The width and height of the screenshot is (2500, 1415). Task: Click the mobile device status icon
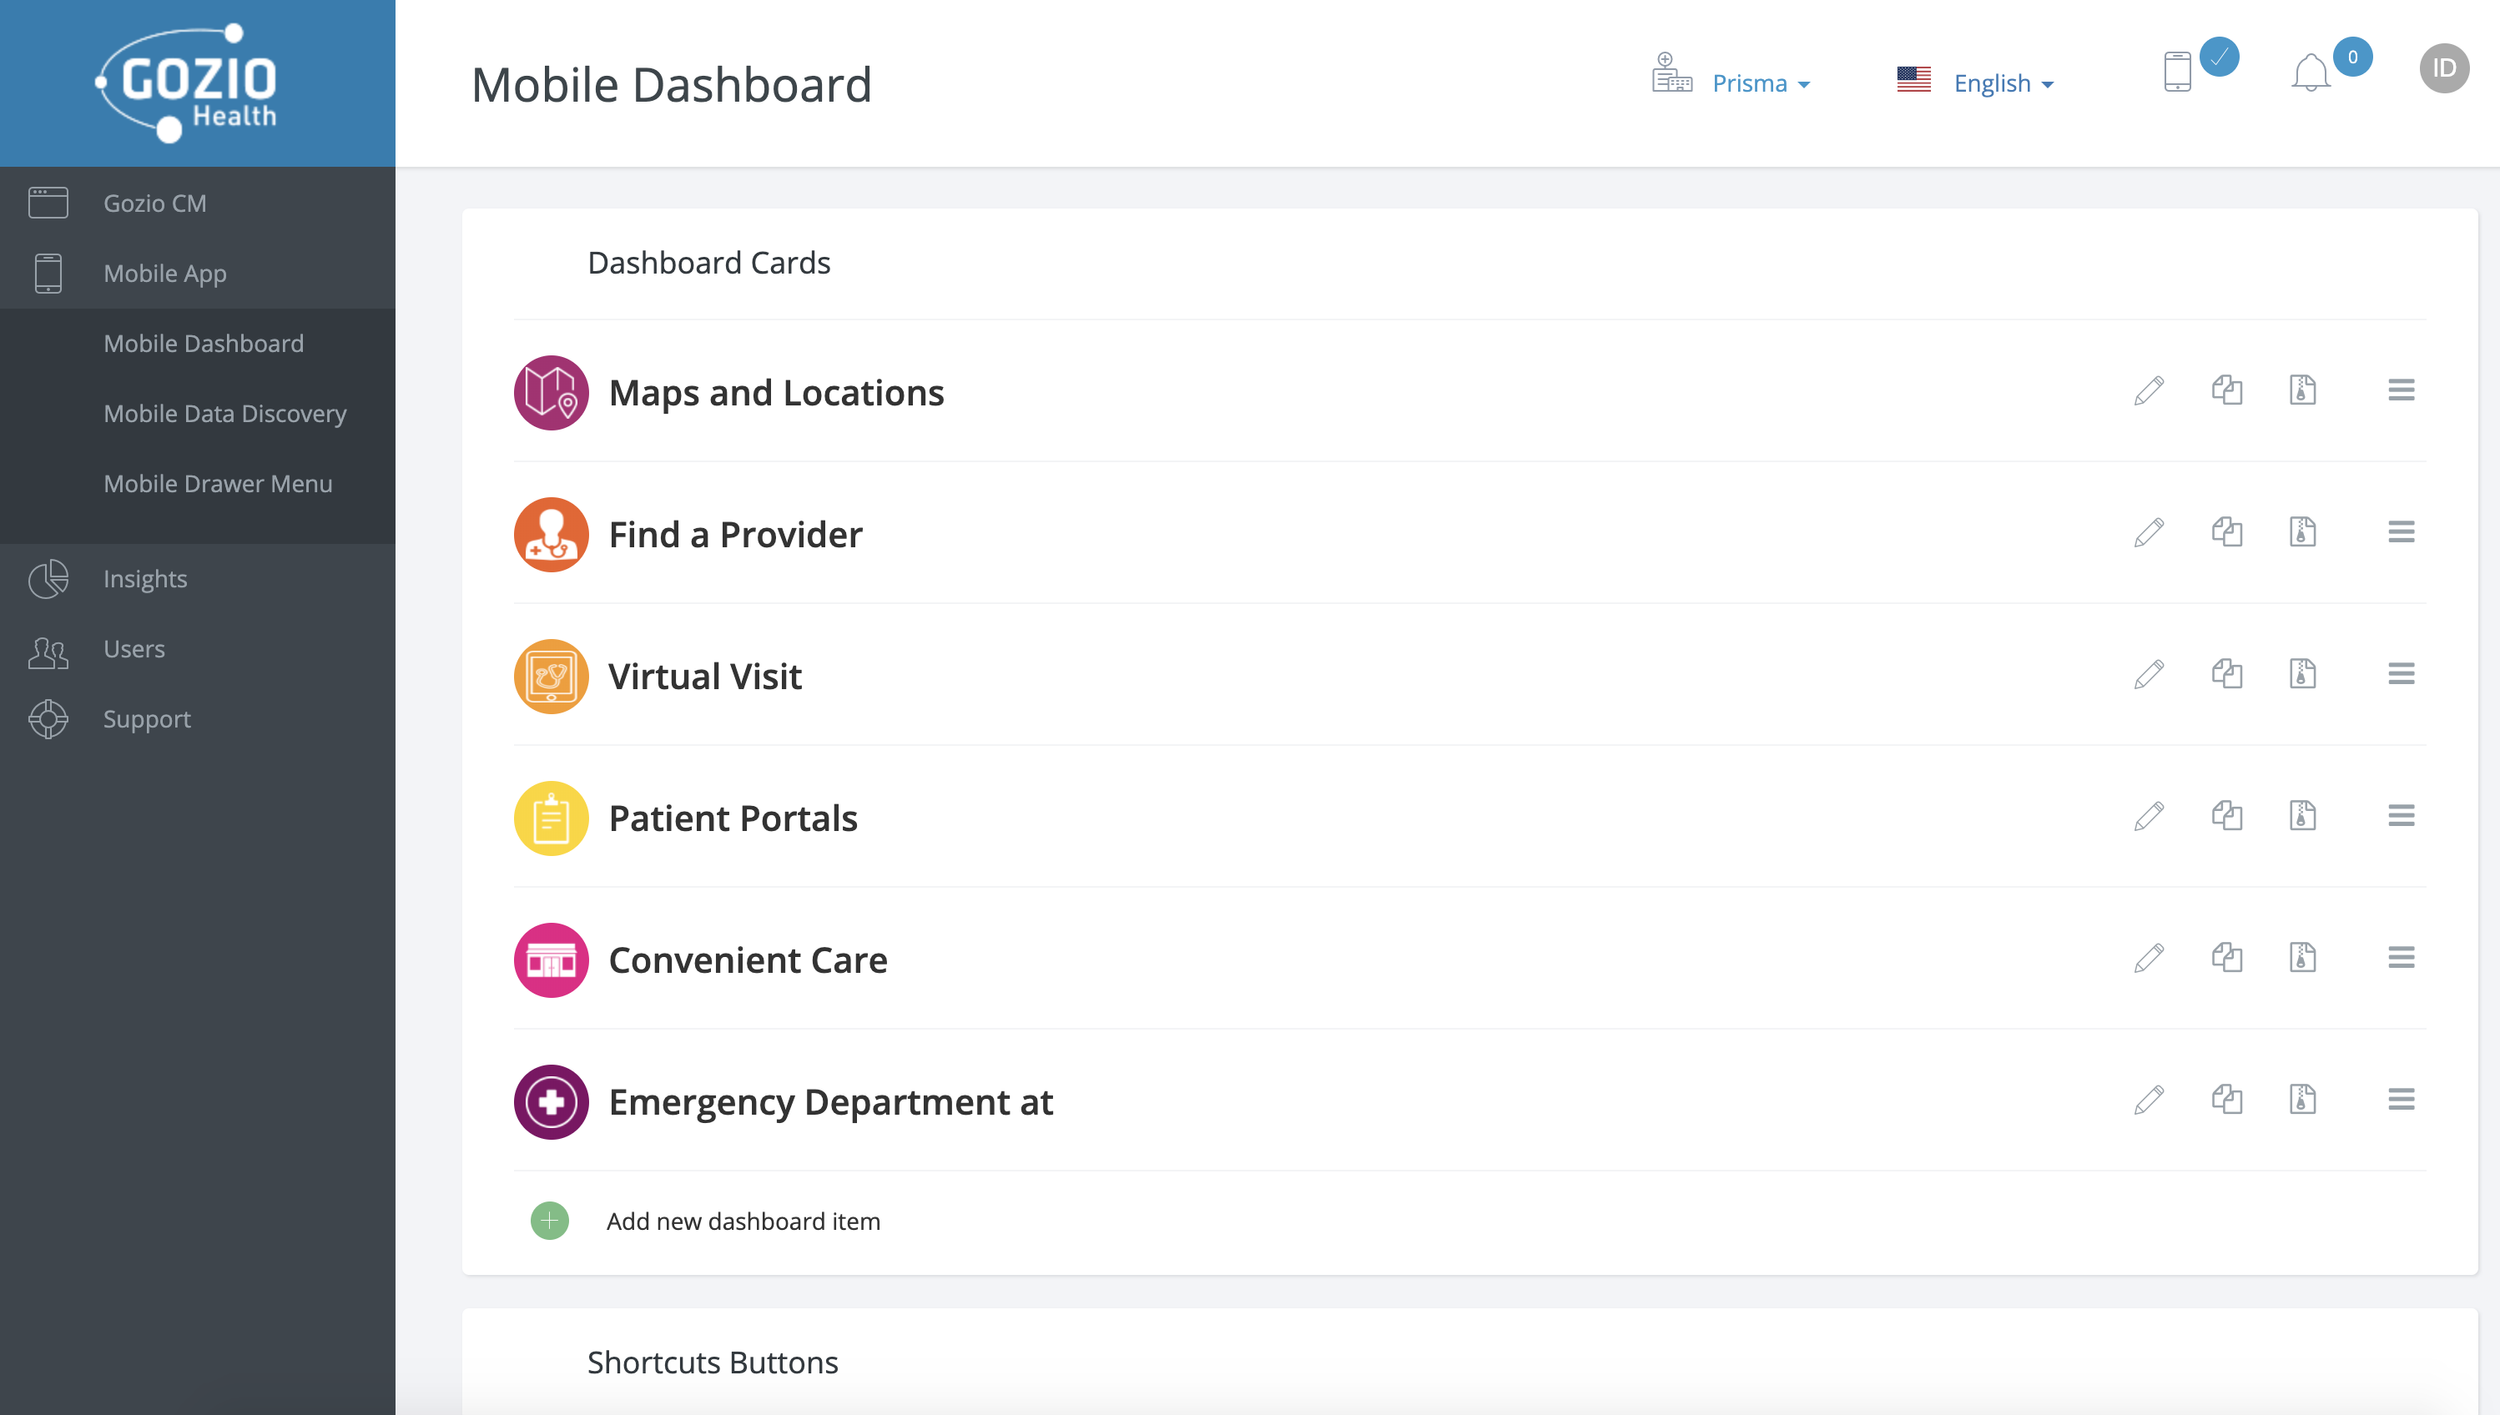pos(2177,72)
